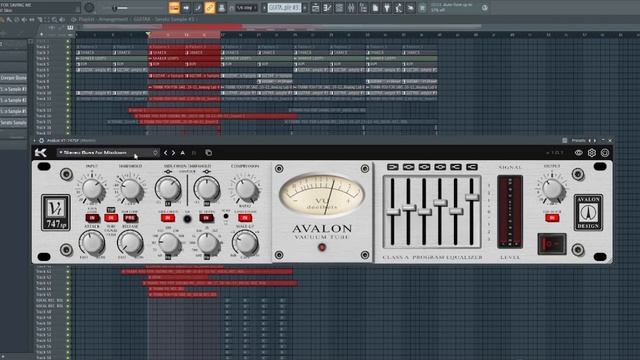Toggle the highlighted link icon in FL toolbar
Screen dimensions: 640x360
coord(209,8)
